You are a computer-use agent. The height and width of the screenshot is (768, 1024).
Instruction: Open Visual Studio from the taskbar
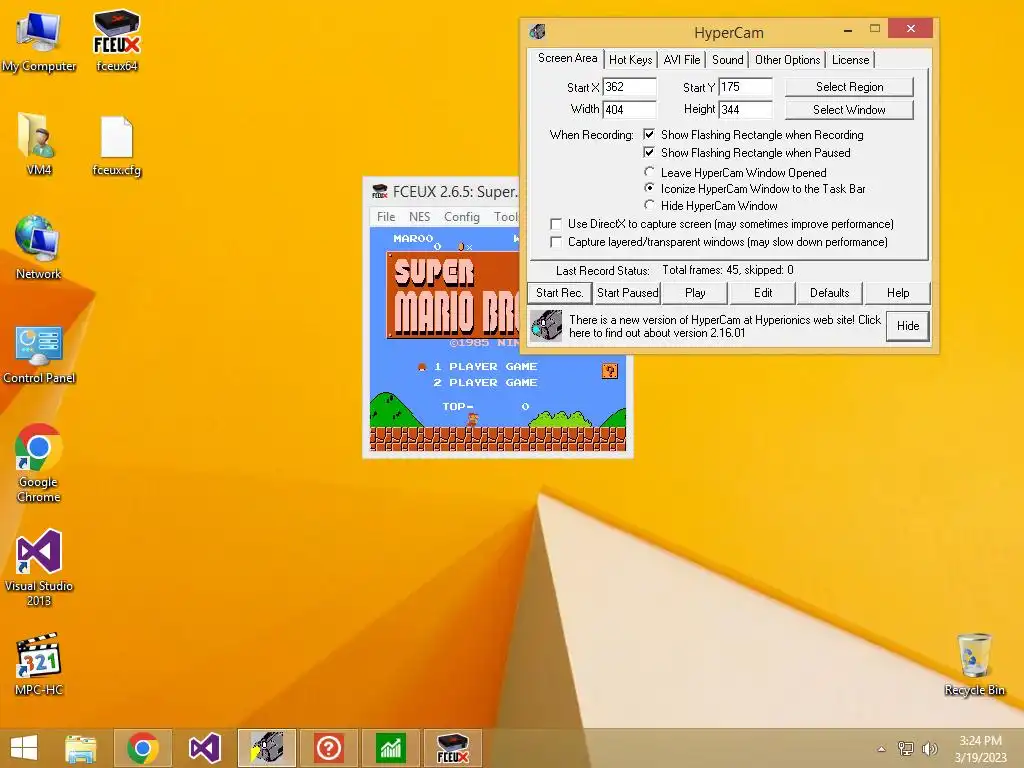204,748
